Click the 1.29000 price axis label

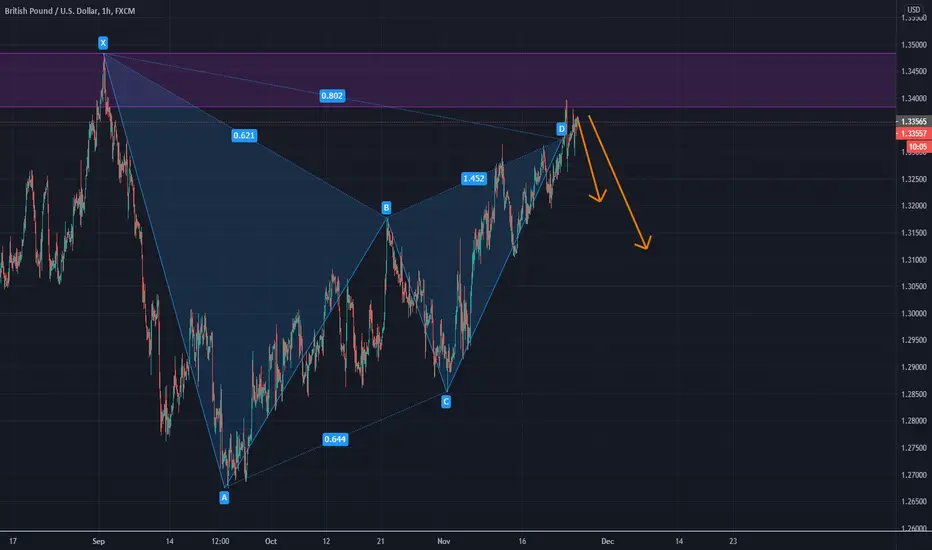pyautogui.click(x=914, y=367)
